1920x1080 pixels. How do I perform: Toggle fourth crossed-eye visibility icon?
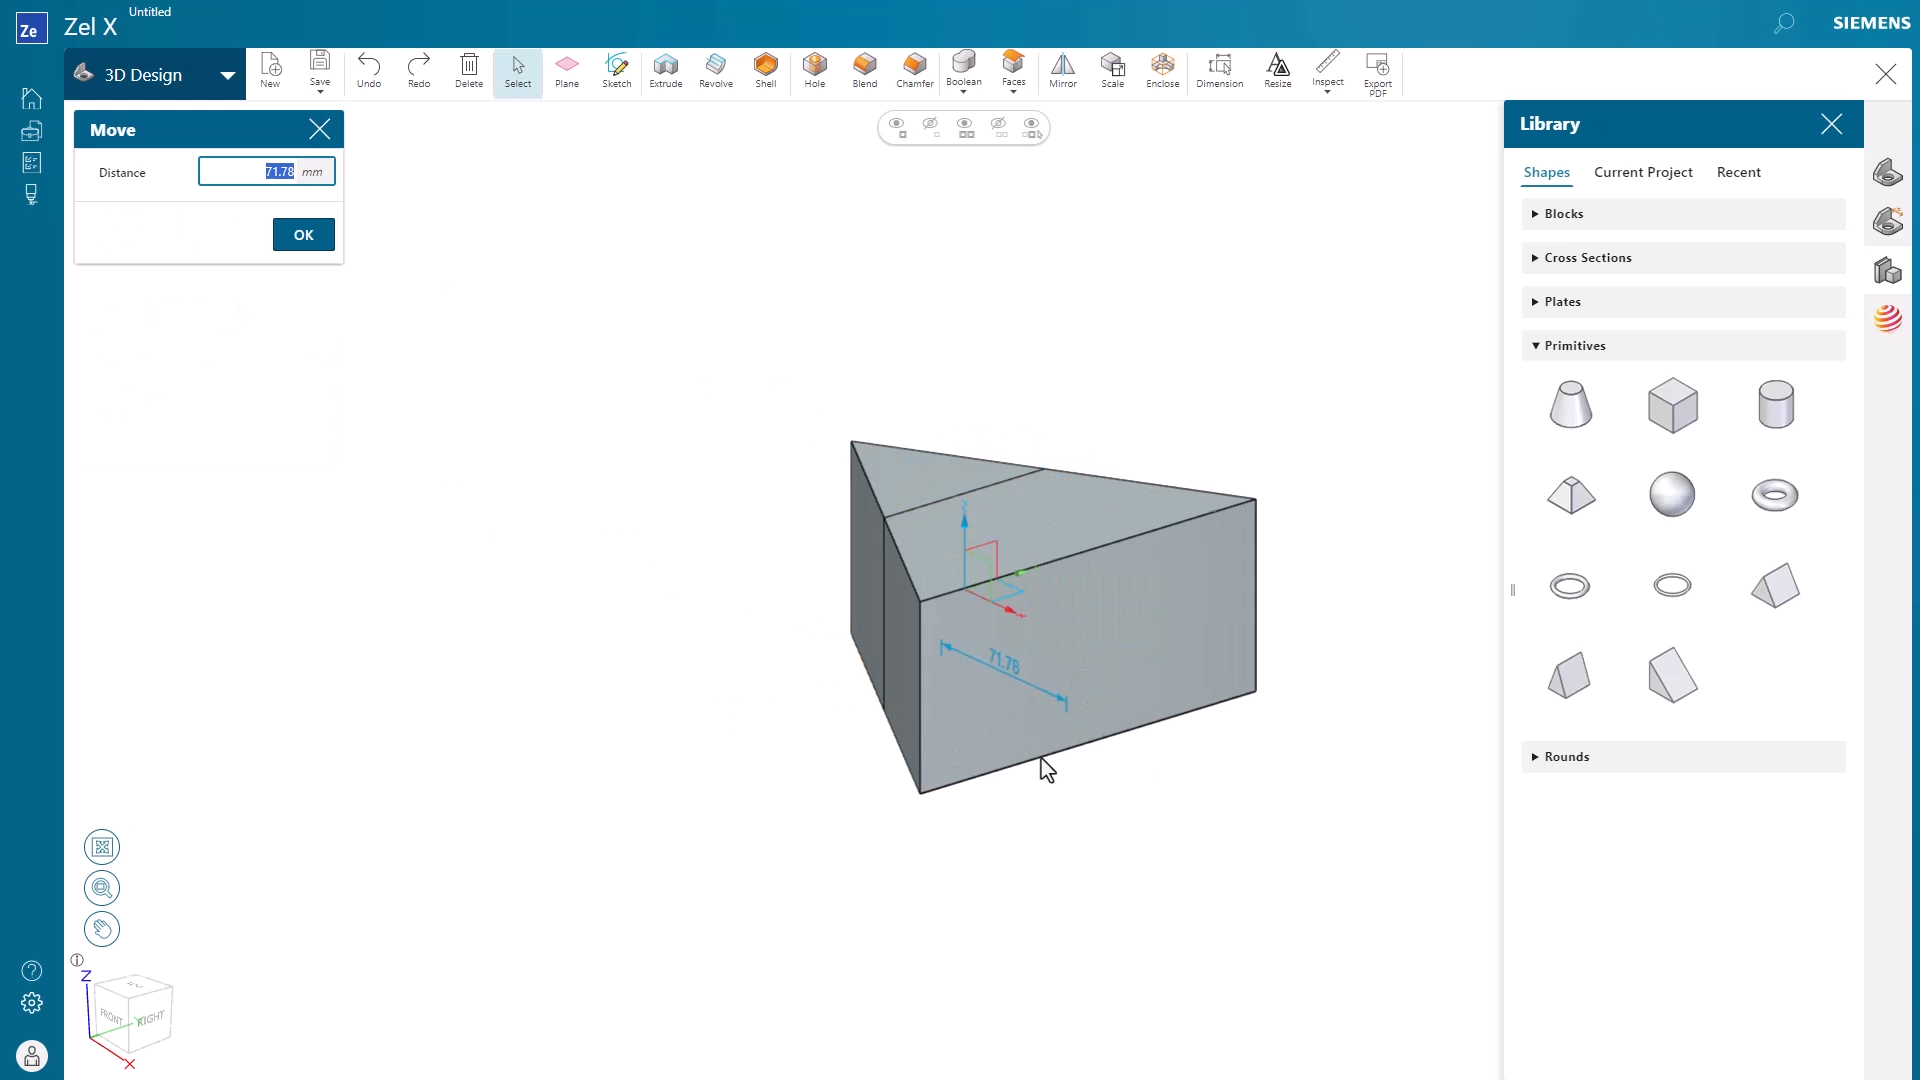999,127
